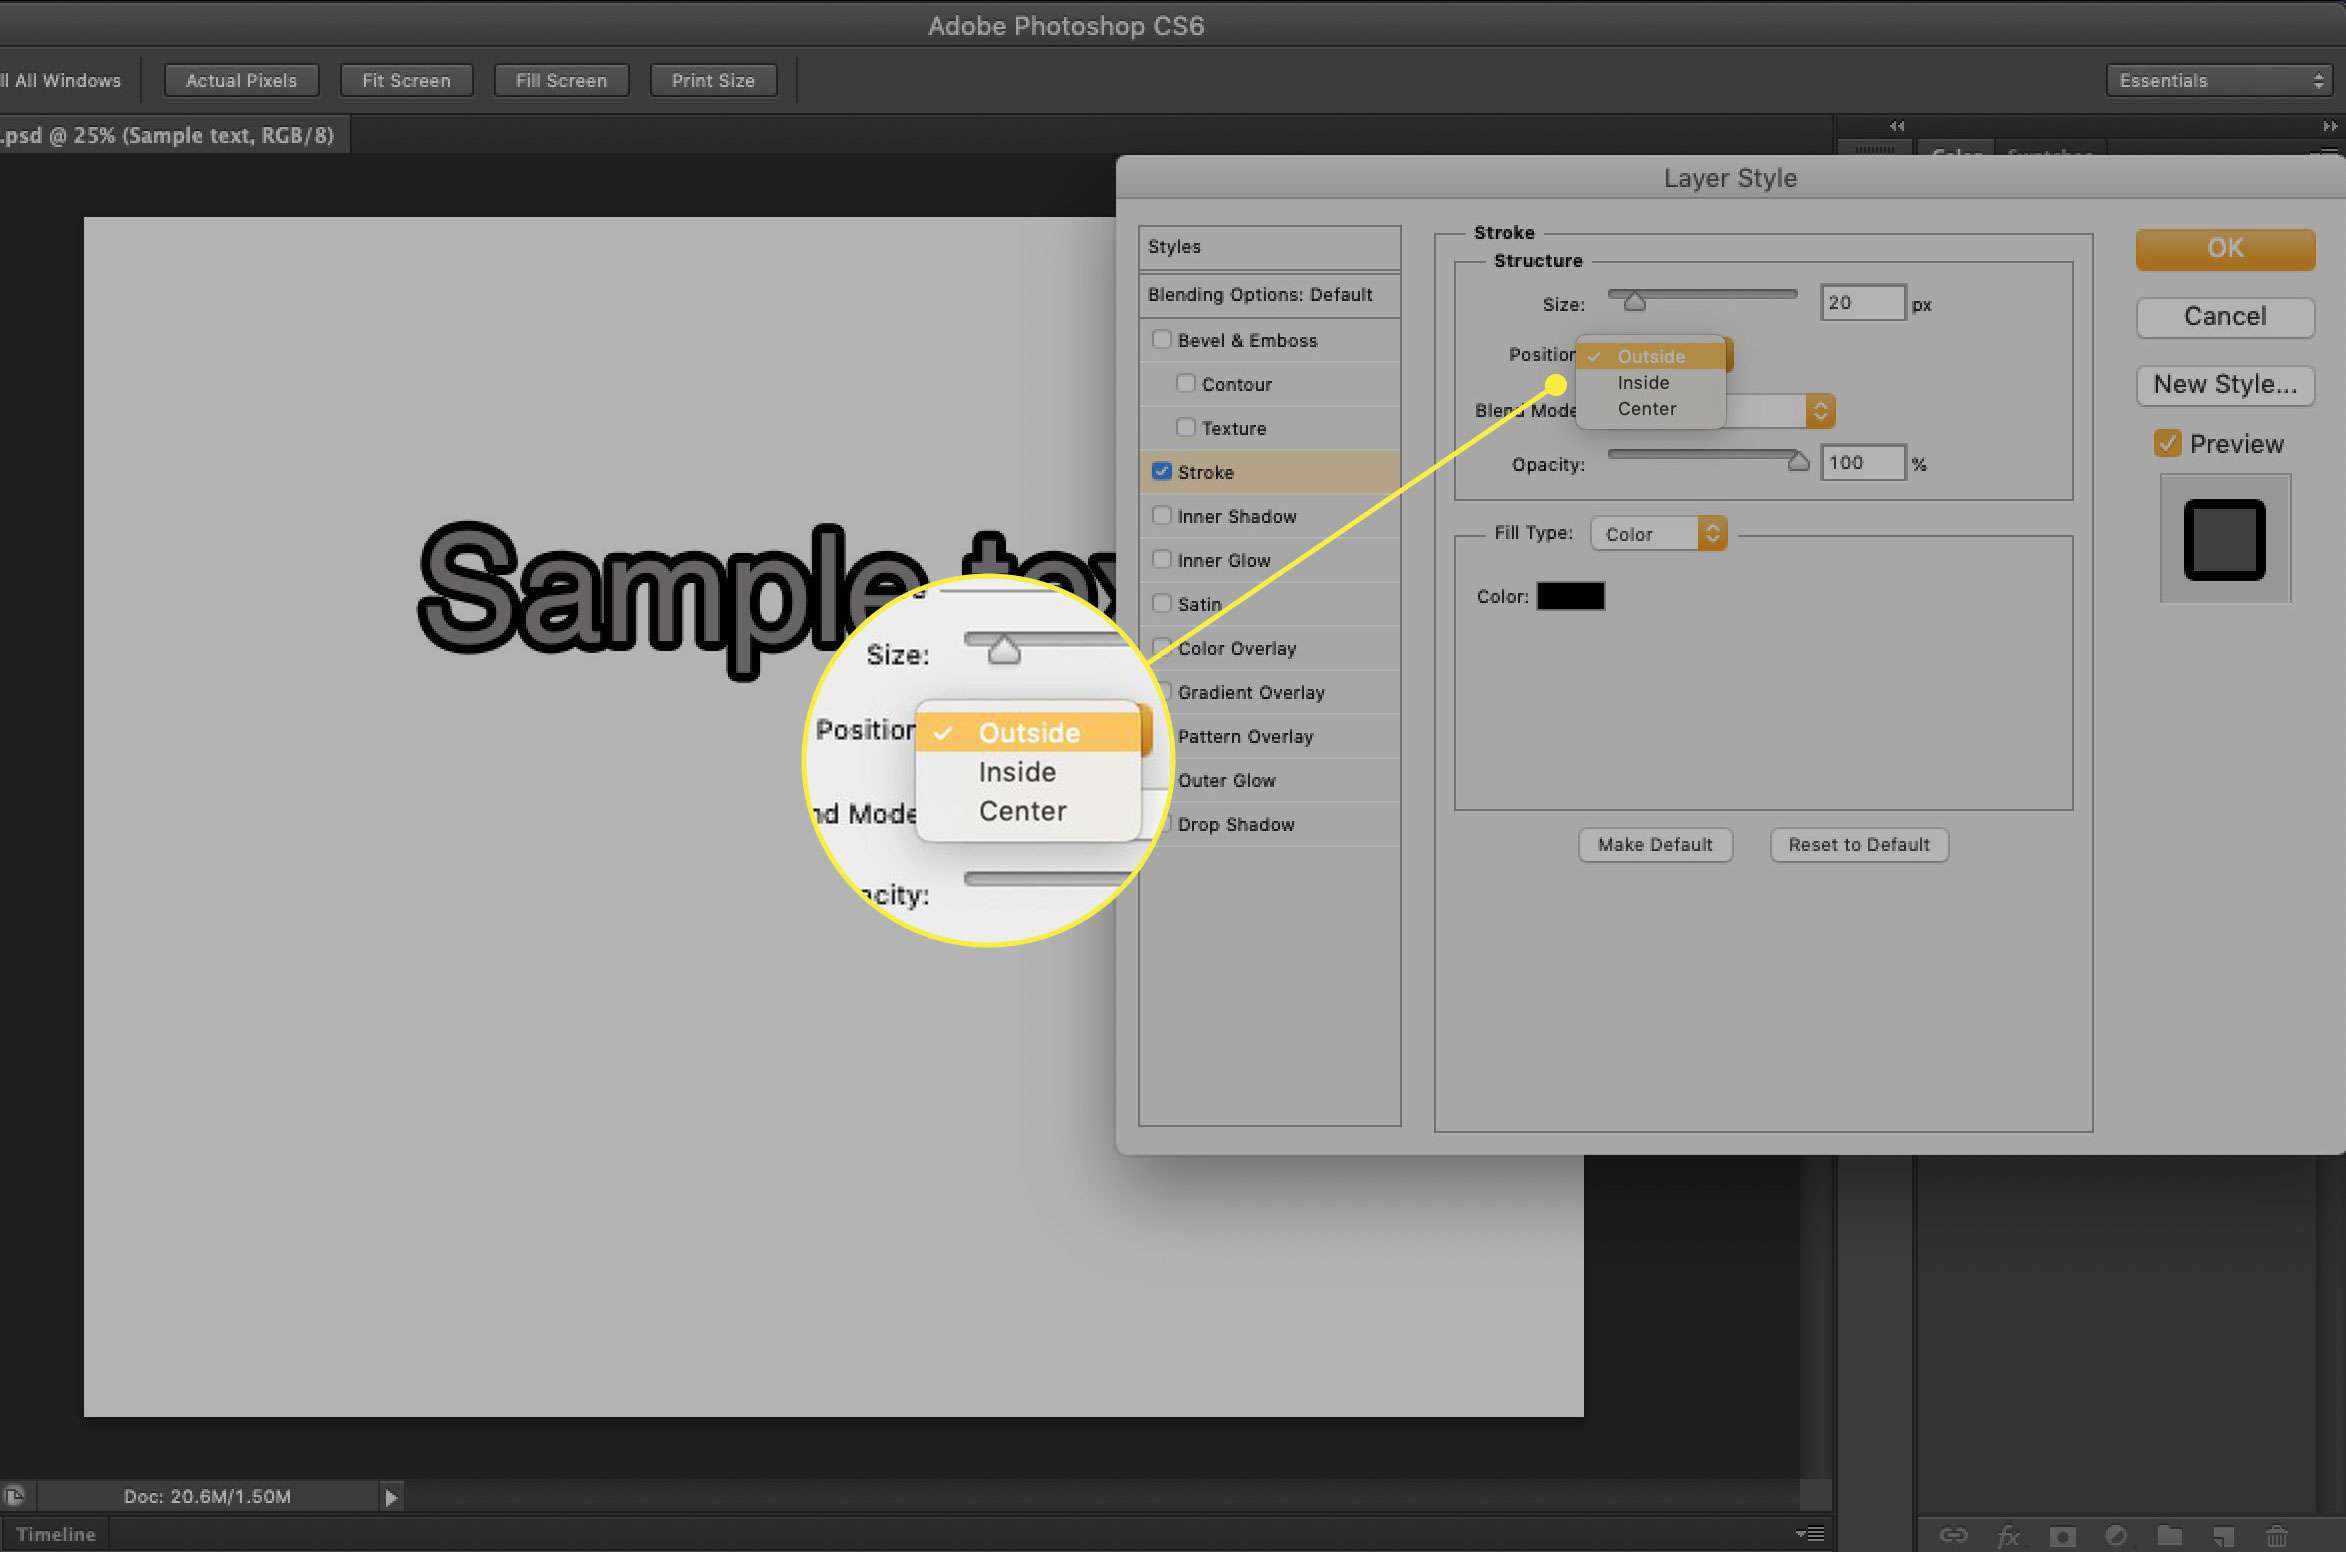The width and height of the screenshot is (2346, 1552).
Task: Click the Print Size button
Action: (713, 81)
